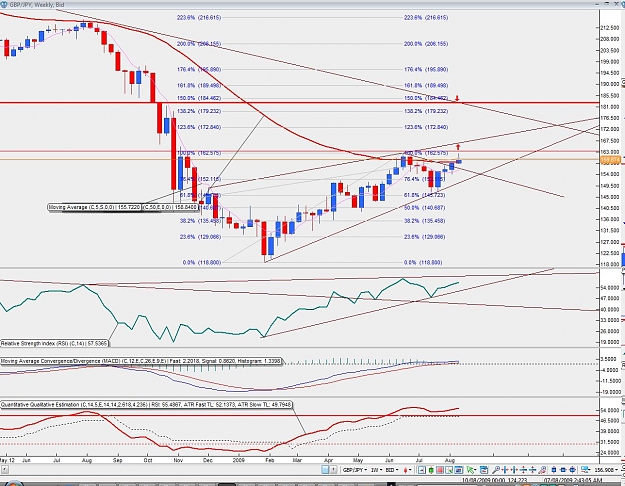This screenshot has height=486, width=625.
Task: Open the 156.908 price dropdown in toolbar
Action: pyautogui.click(x=606, y=470)
